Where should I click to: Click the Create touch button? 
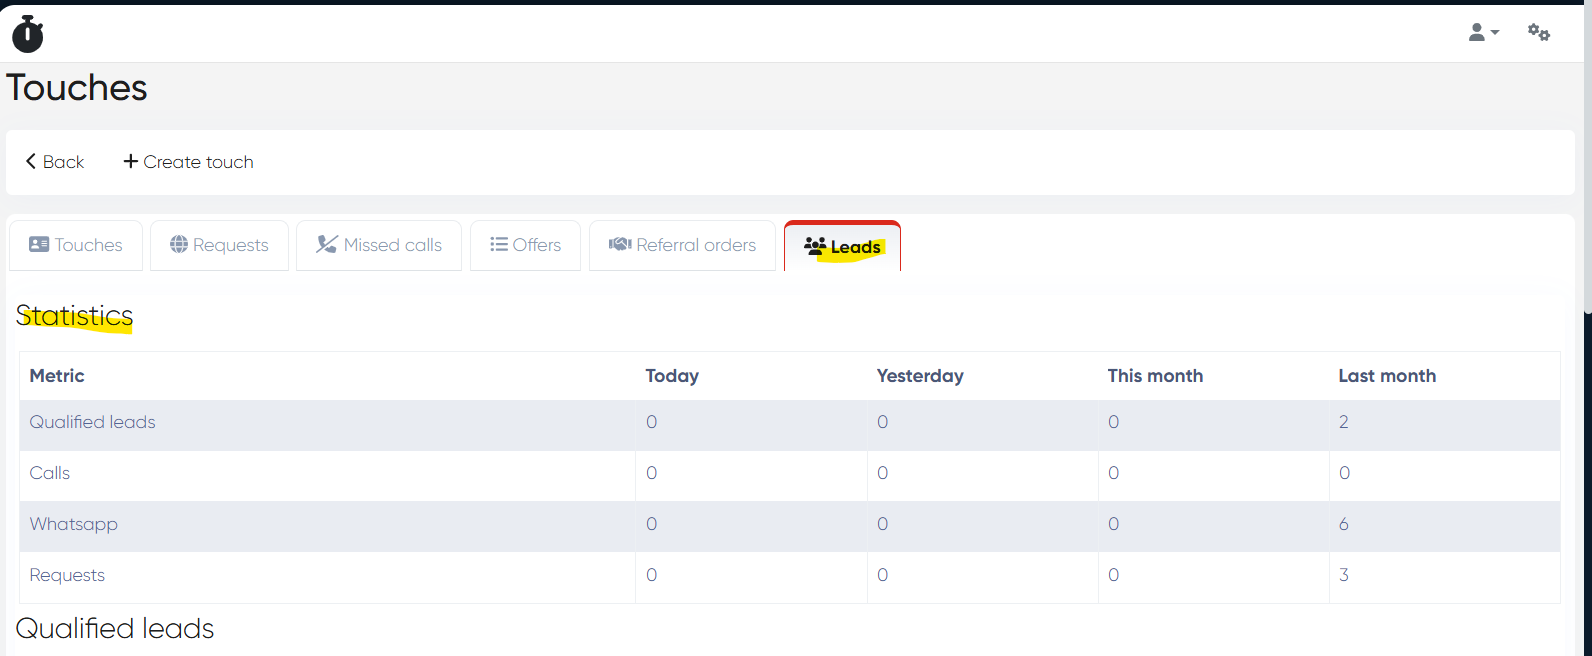coord(188,162)
